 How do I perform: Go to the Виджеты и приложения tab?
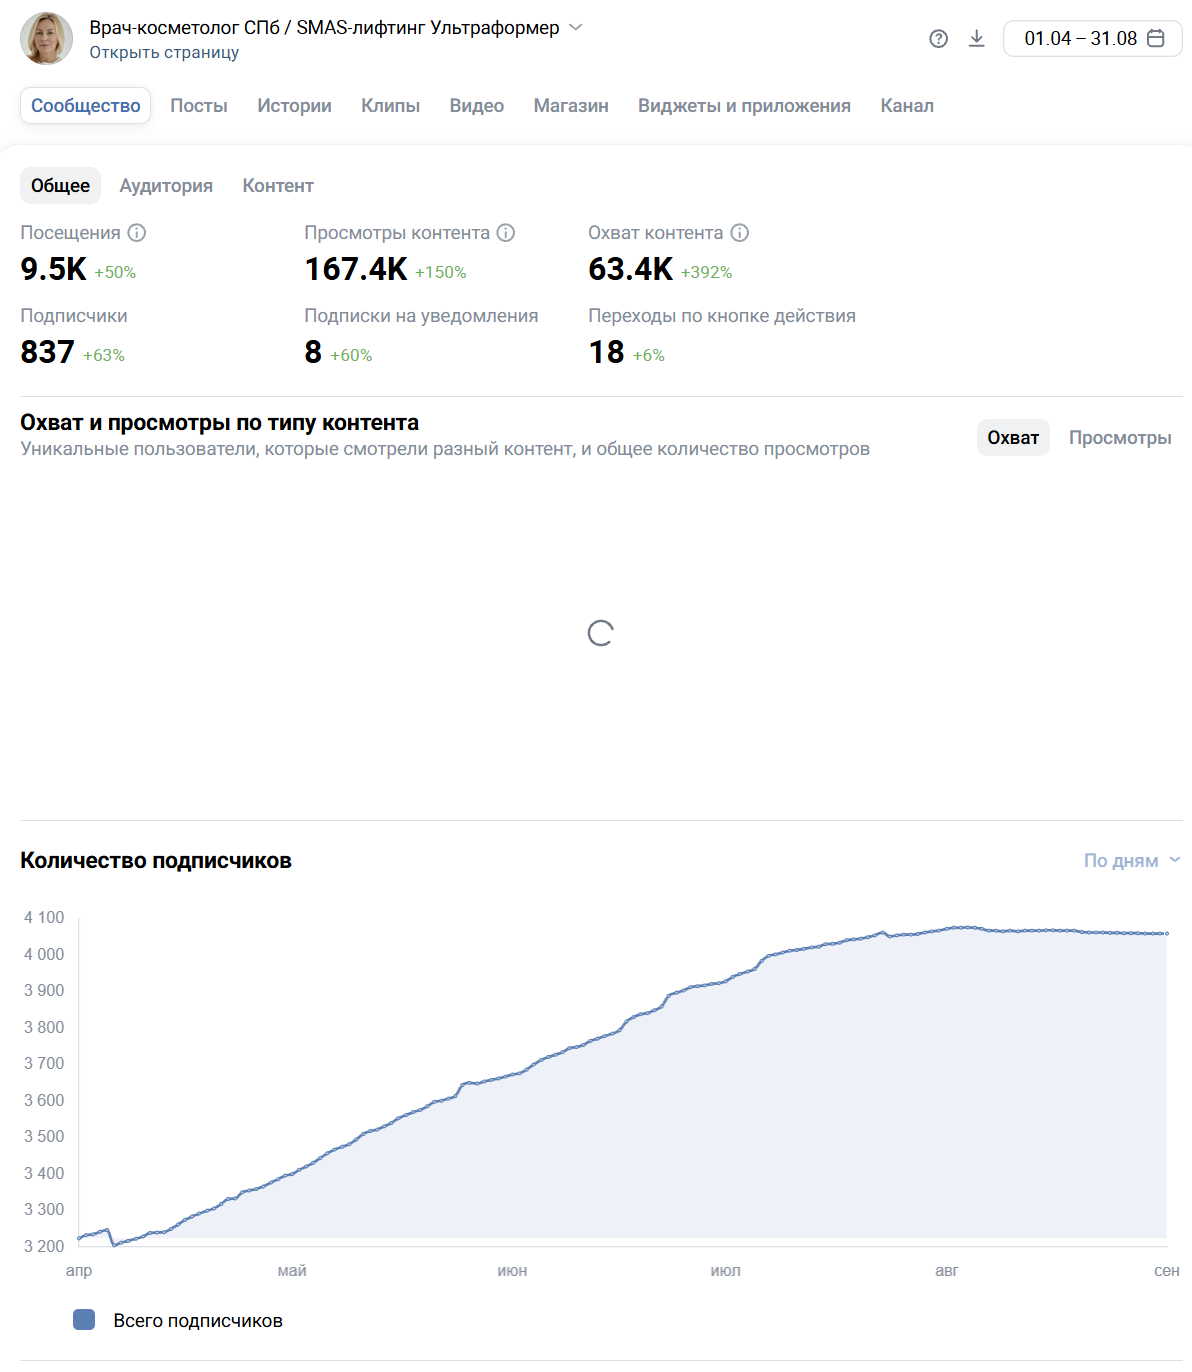[x=744, y=106]
